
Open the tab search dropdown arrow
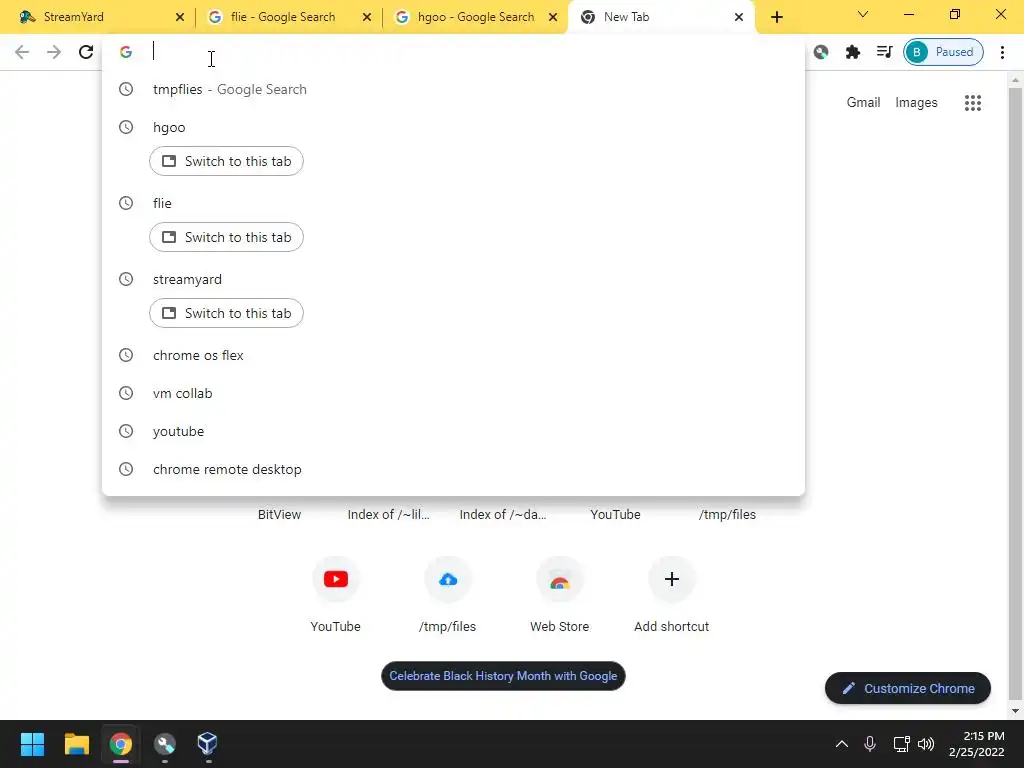tap(863, 14)
